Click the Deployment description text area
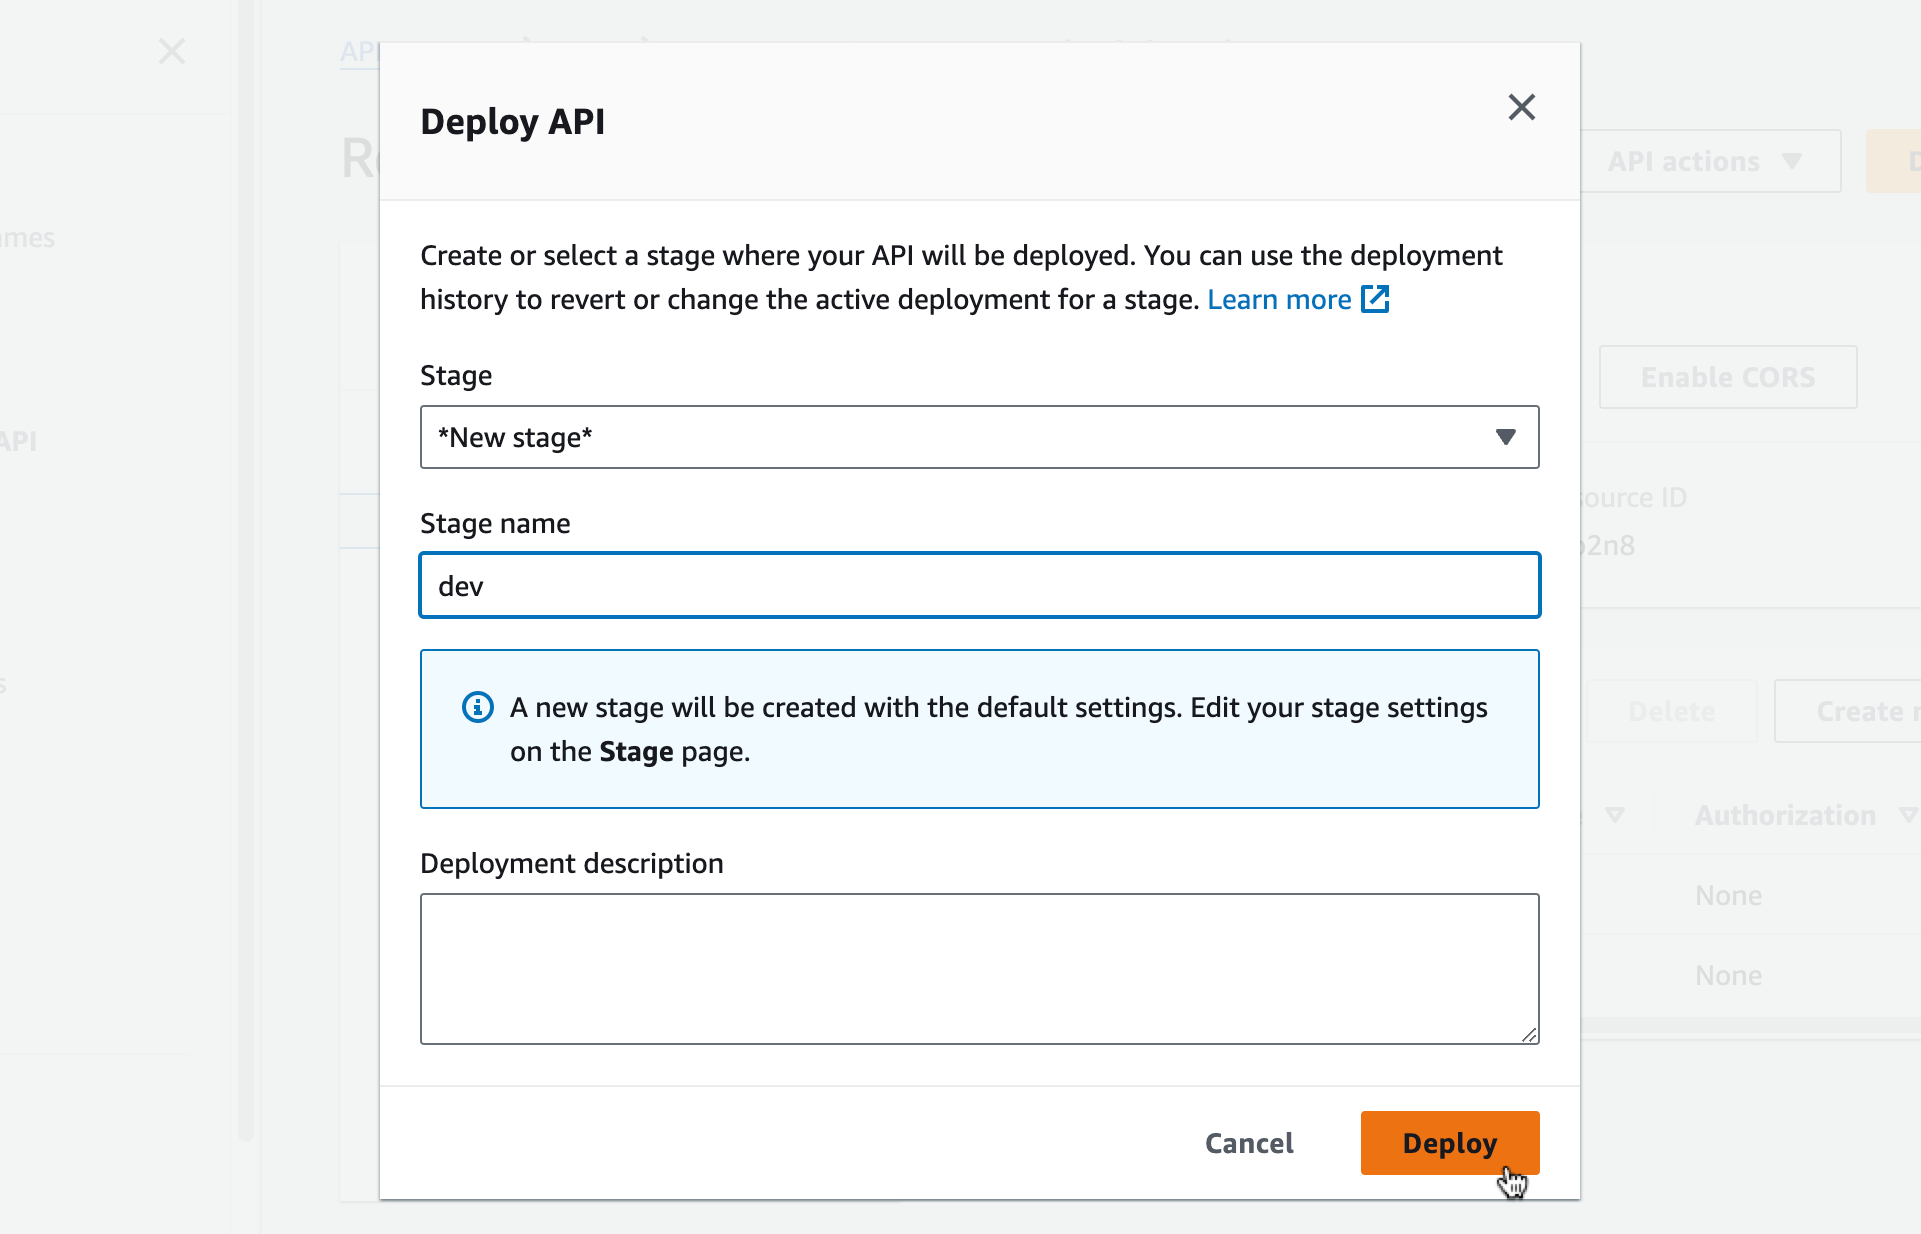The width and height of the screenshot is (1921, 1234). 979,968
